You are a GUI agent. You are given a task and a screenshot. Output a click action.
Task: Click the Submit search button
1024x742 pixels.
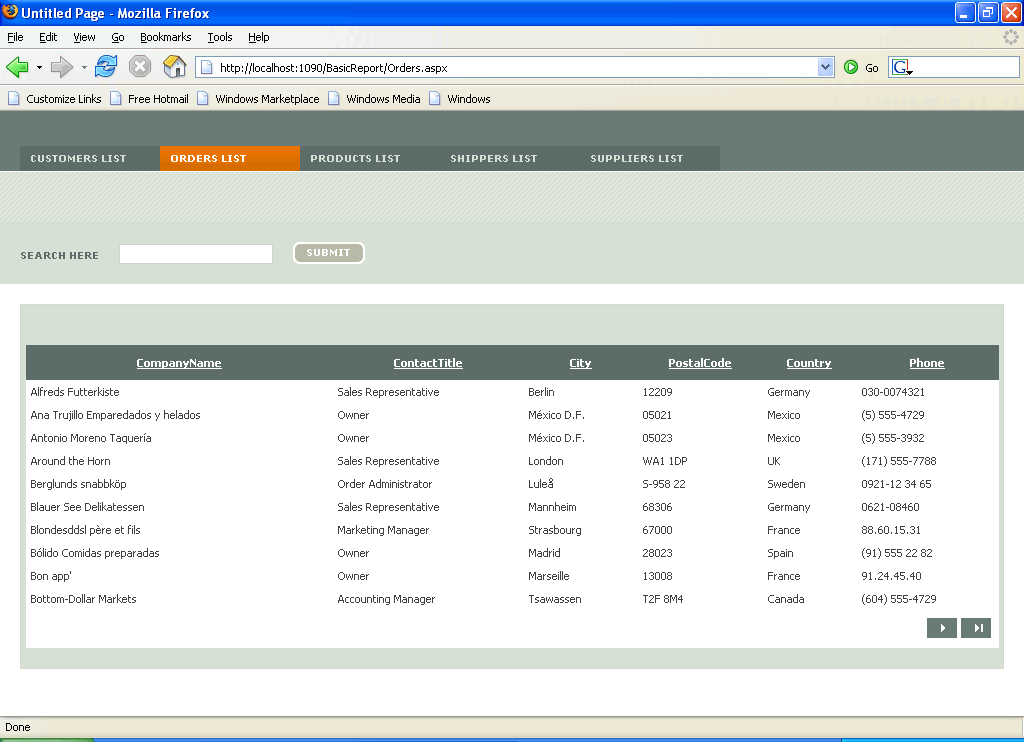tap(328, 253)
